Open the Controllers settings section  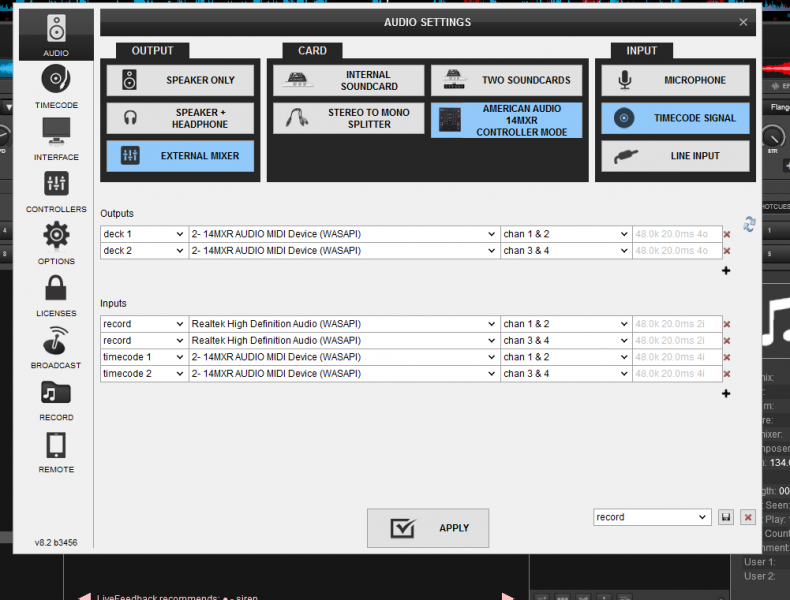56,191
